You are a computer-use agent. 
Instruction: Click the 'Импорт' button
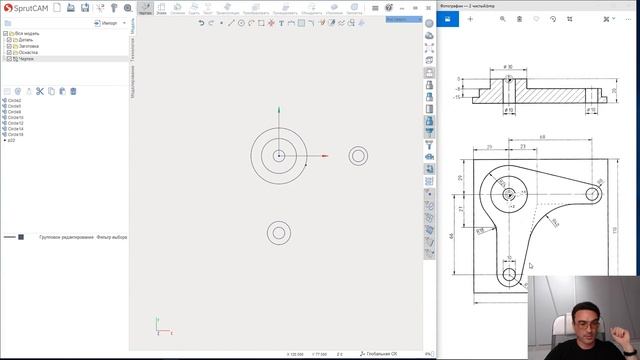(106, 23)
